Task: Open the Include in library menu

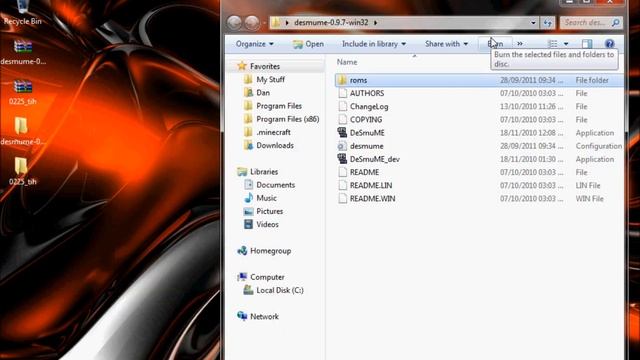Action: [x=374, y=44]
